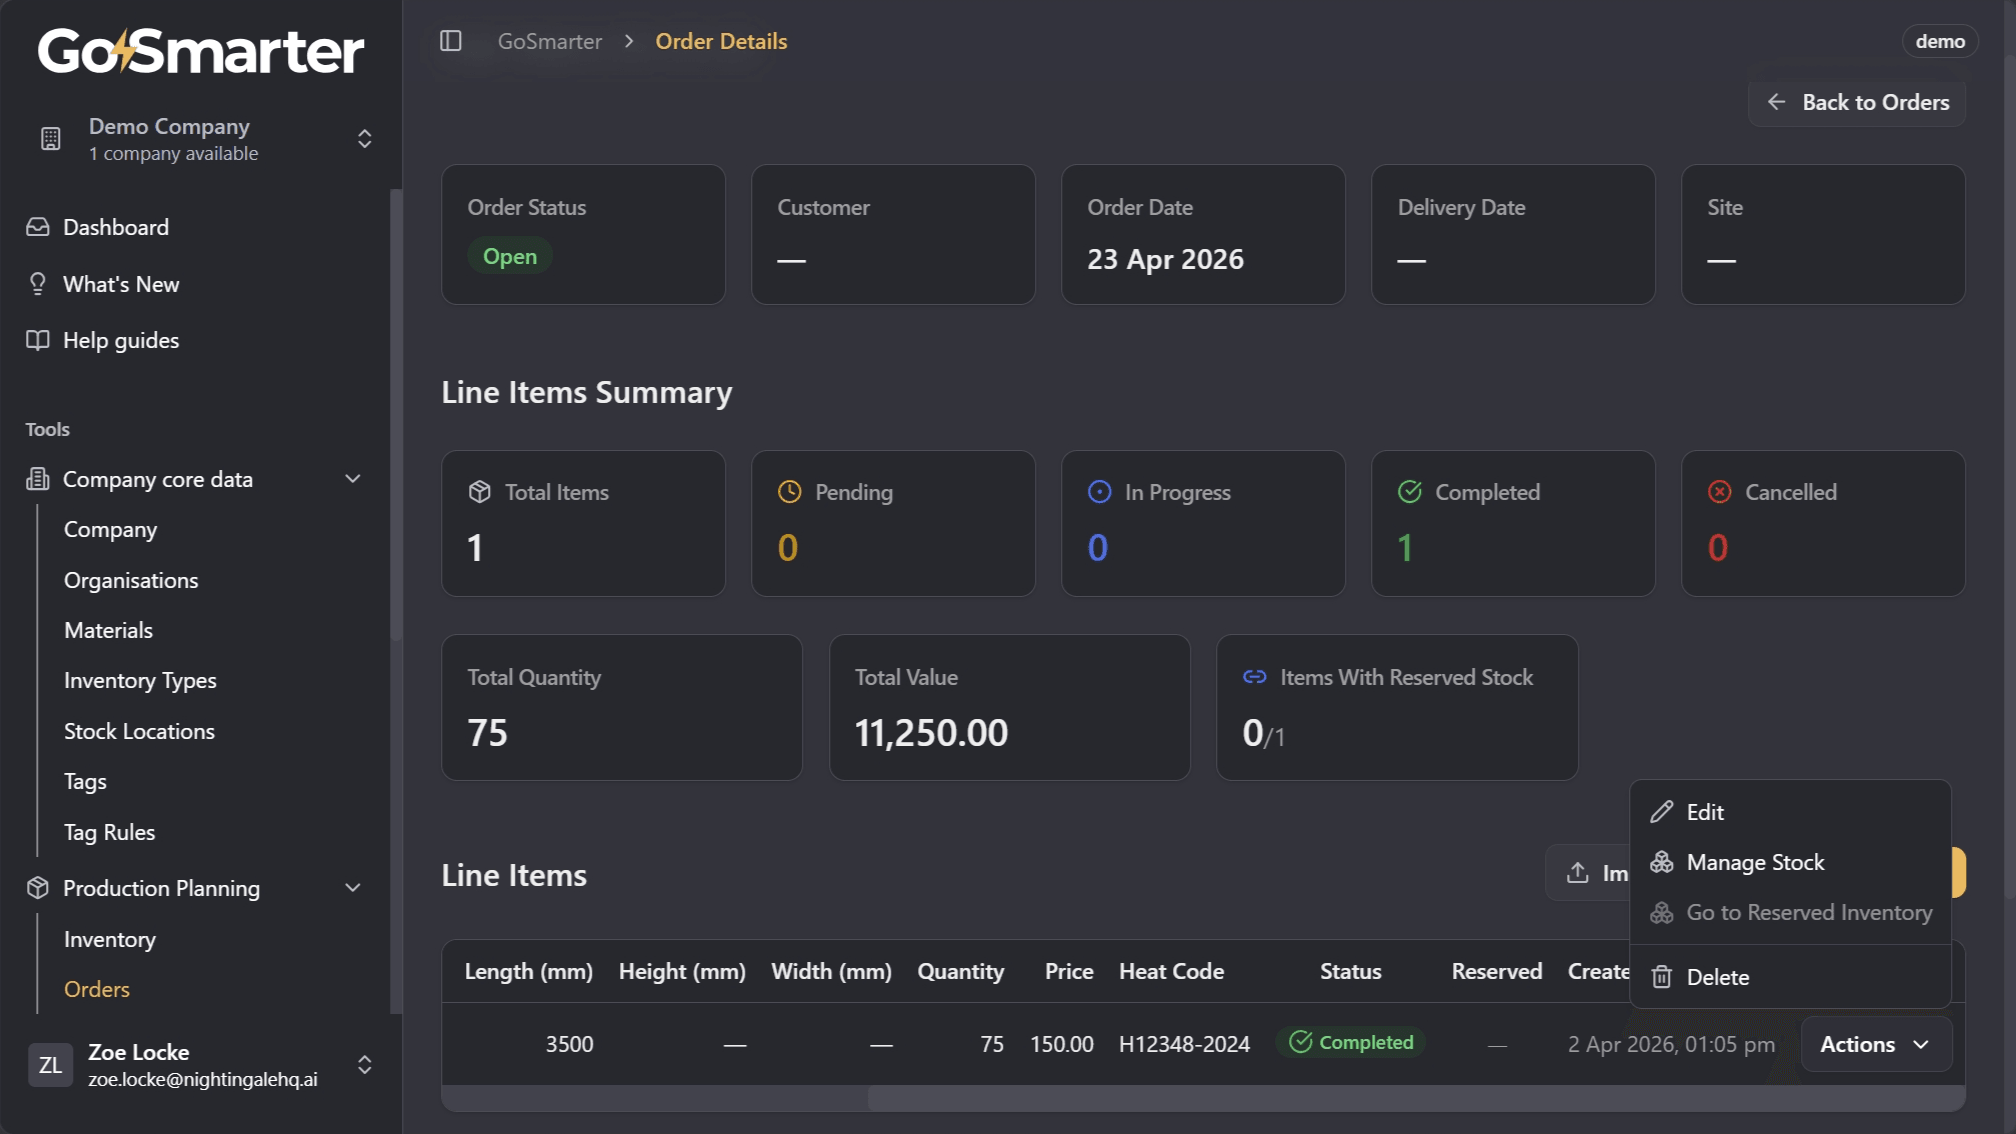Click the Reserved column header
Image resolution: width=2016 pixels, height=1134 pixels.
[x=1496, y=971]
